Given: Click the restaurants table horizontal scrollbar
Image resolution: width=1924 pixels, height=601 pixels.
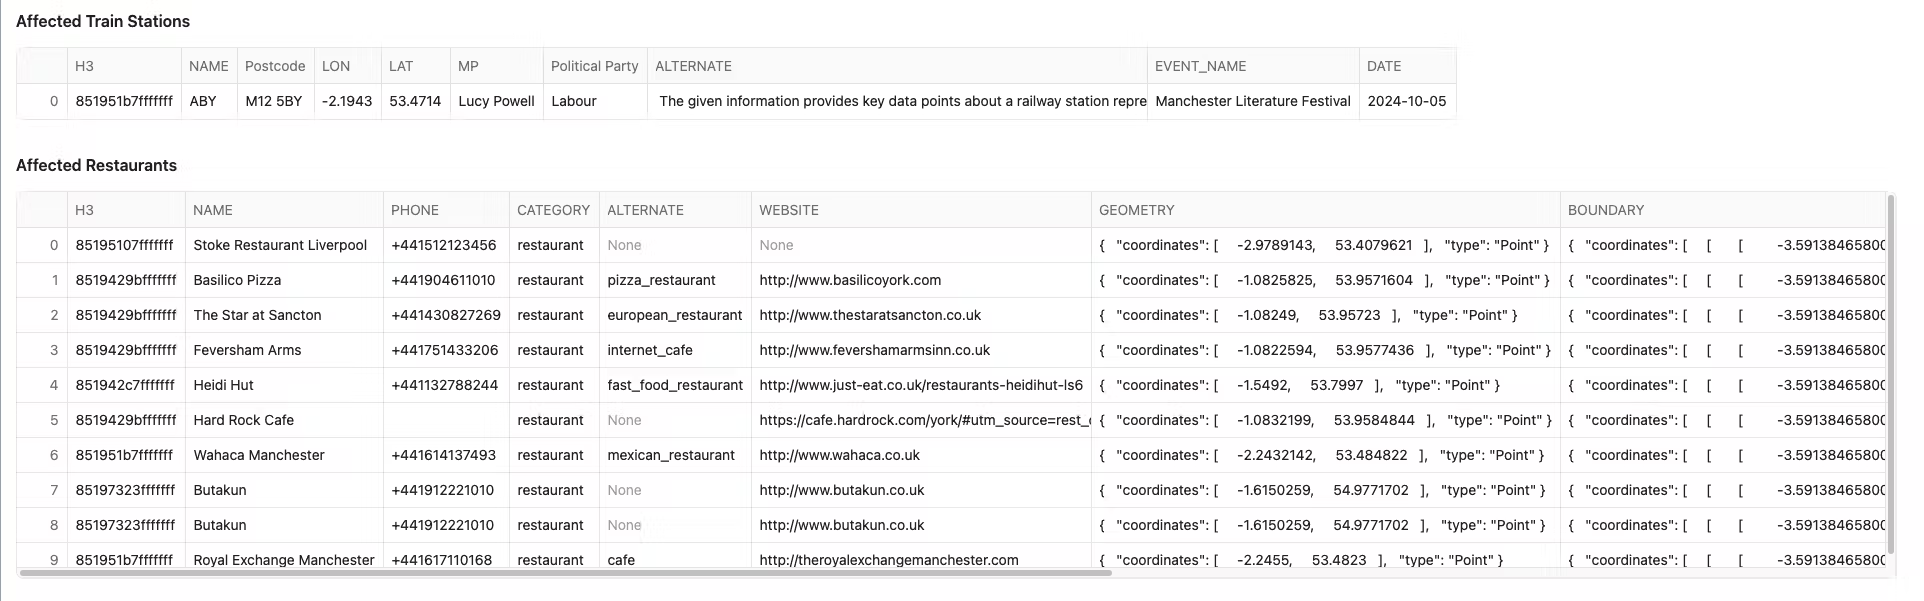Looking at the screenshot, I should 565,573.
